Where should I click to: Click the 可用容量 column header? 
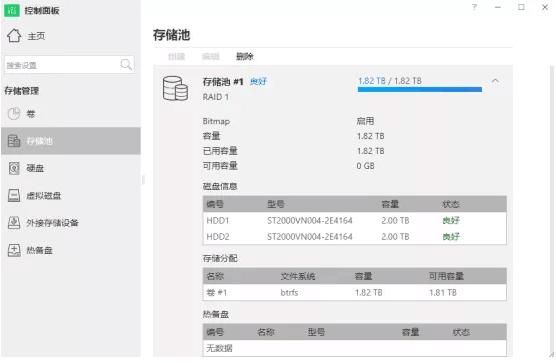446,276
